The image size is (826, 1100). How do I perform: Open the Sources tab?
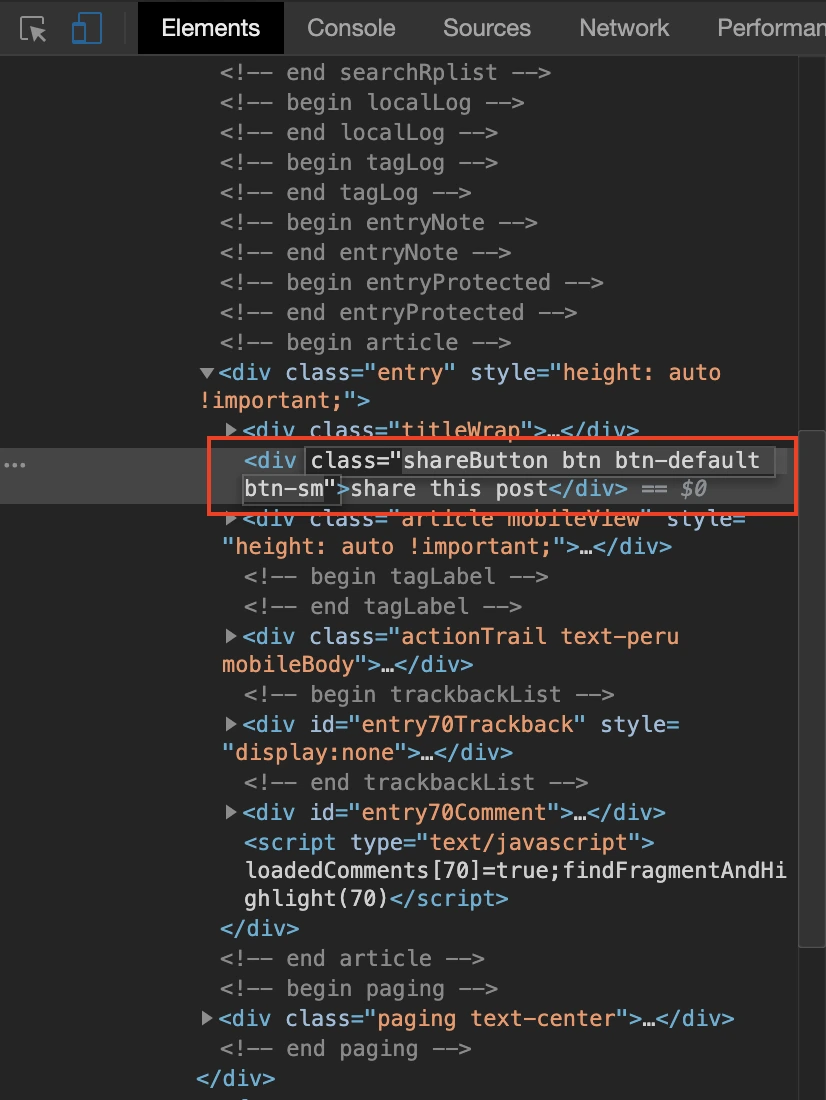(486, 28)
